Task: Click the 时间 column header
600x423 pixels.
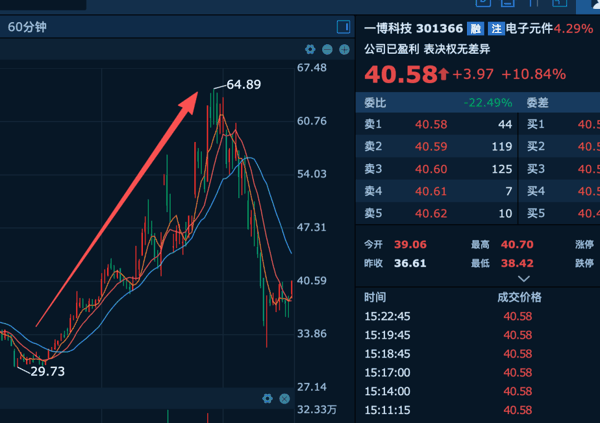Action: coord(375,297)
